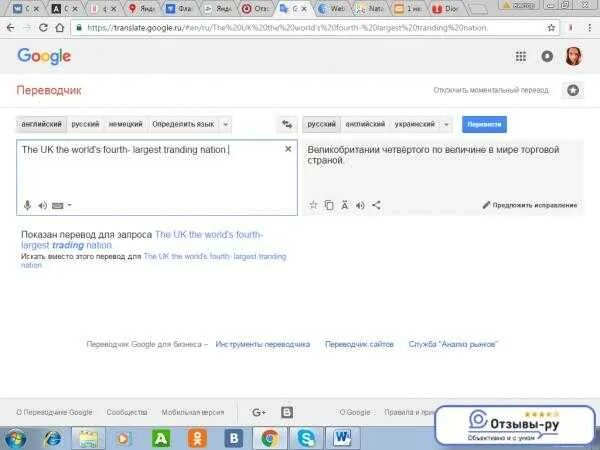Choose Определить язык auto-detect
This screenshot has height=450, width=600.
pos(183,124)
